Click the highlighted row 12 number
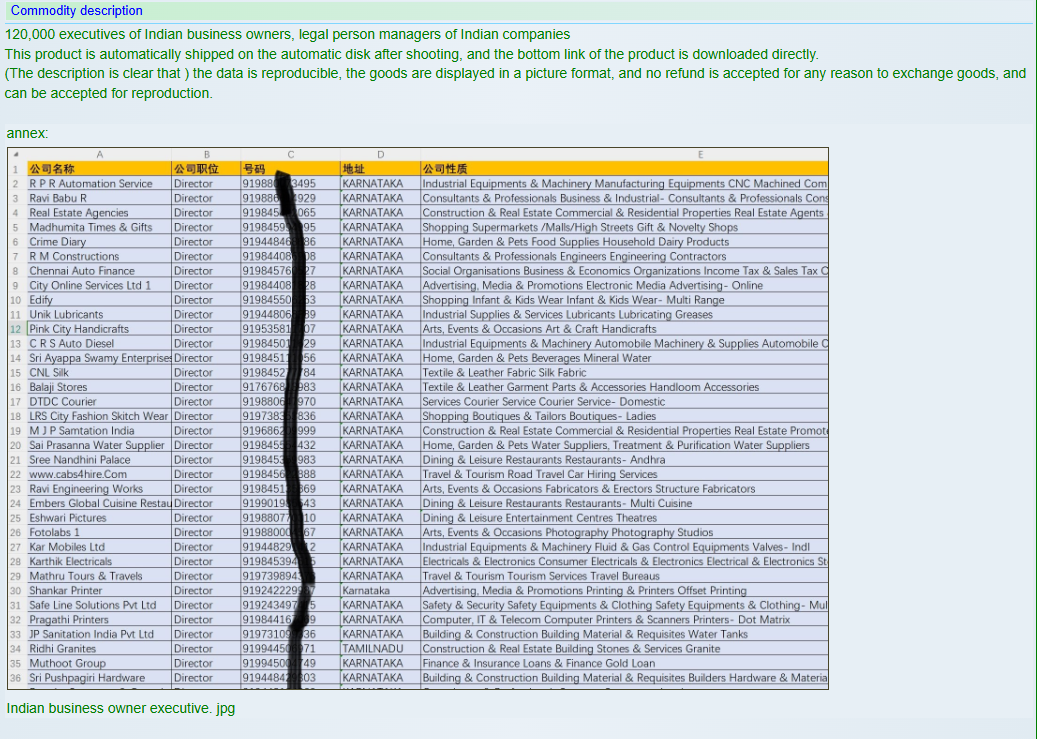Screen dimensions: 1038x739 (x=16, y=329)
